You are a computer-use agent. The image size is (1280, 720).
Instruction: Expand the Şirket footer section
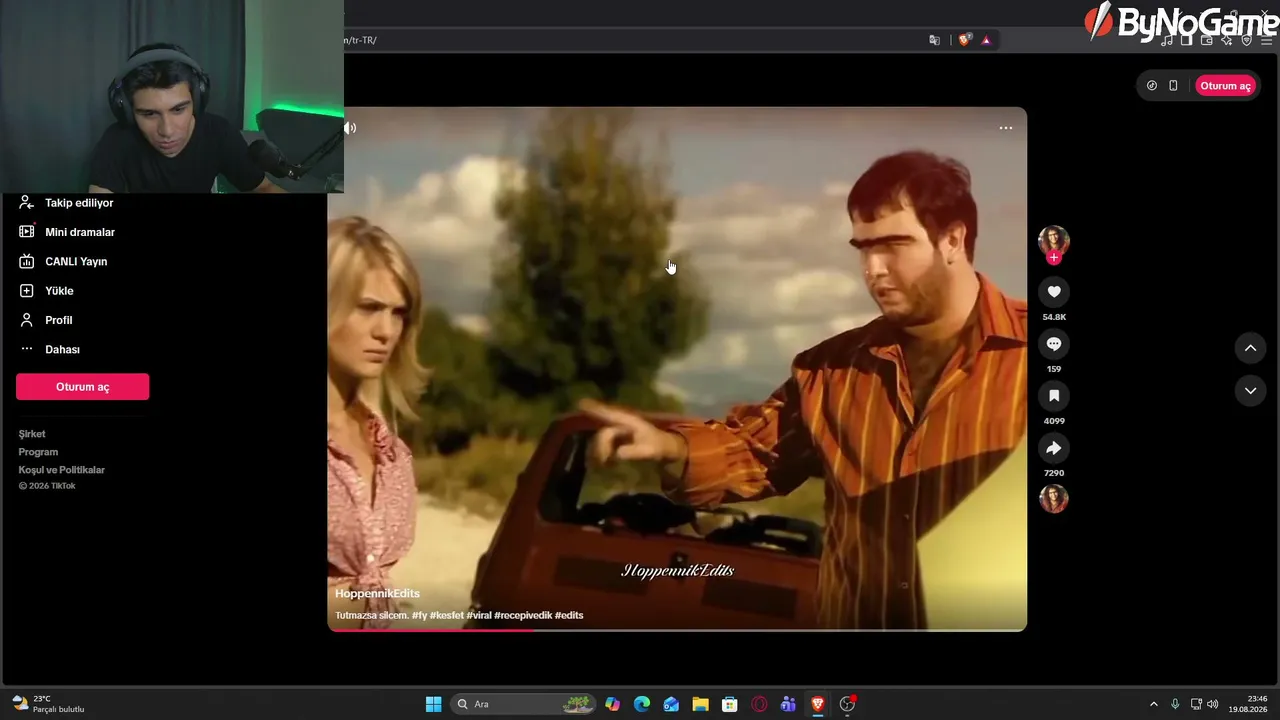pos(32,434)
